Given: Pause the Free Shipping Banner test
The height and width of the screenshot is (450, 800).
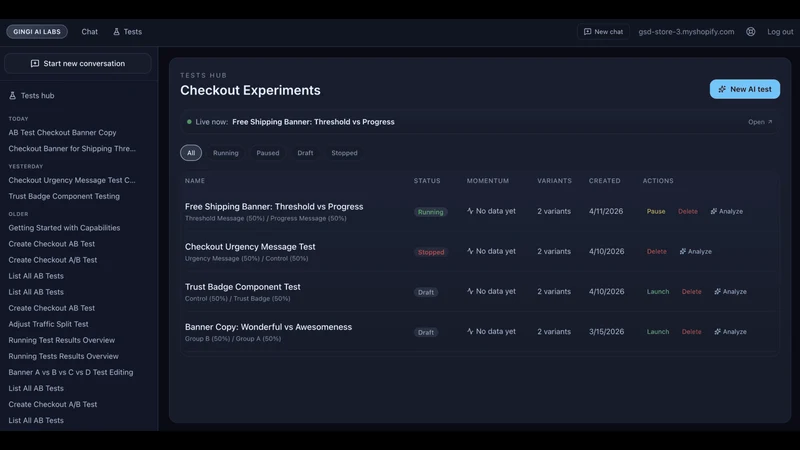Looking at the screenshot, I should pos(656,211).
